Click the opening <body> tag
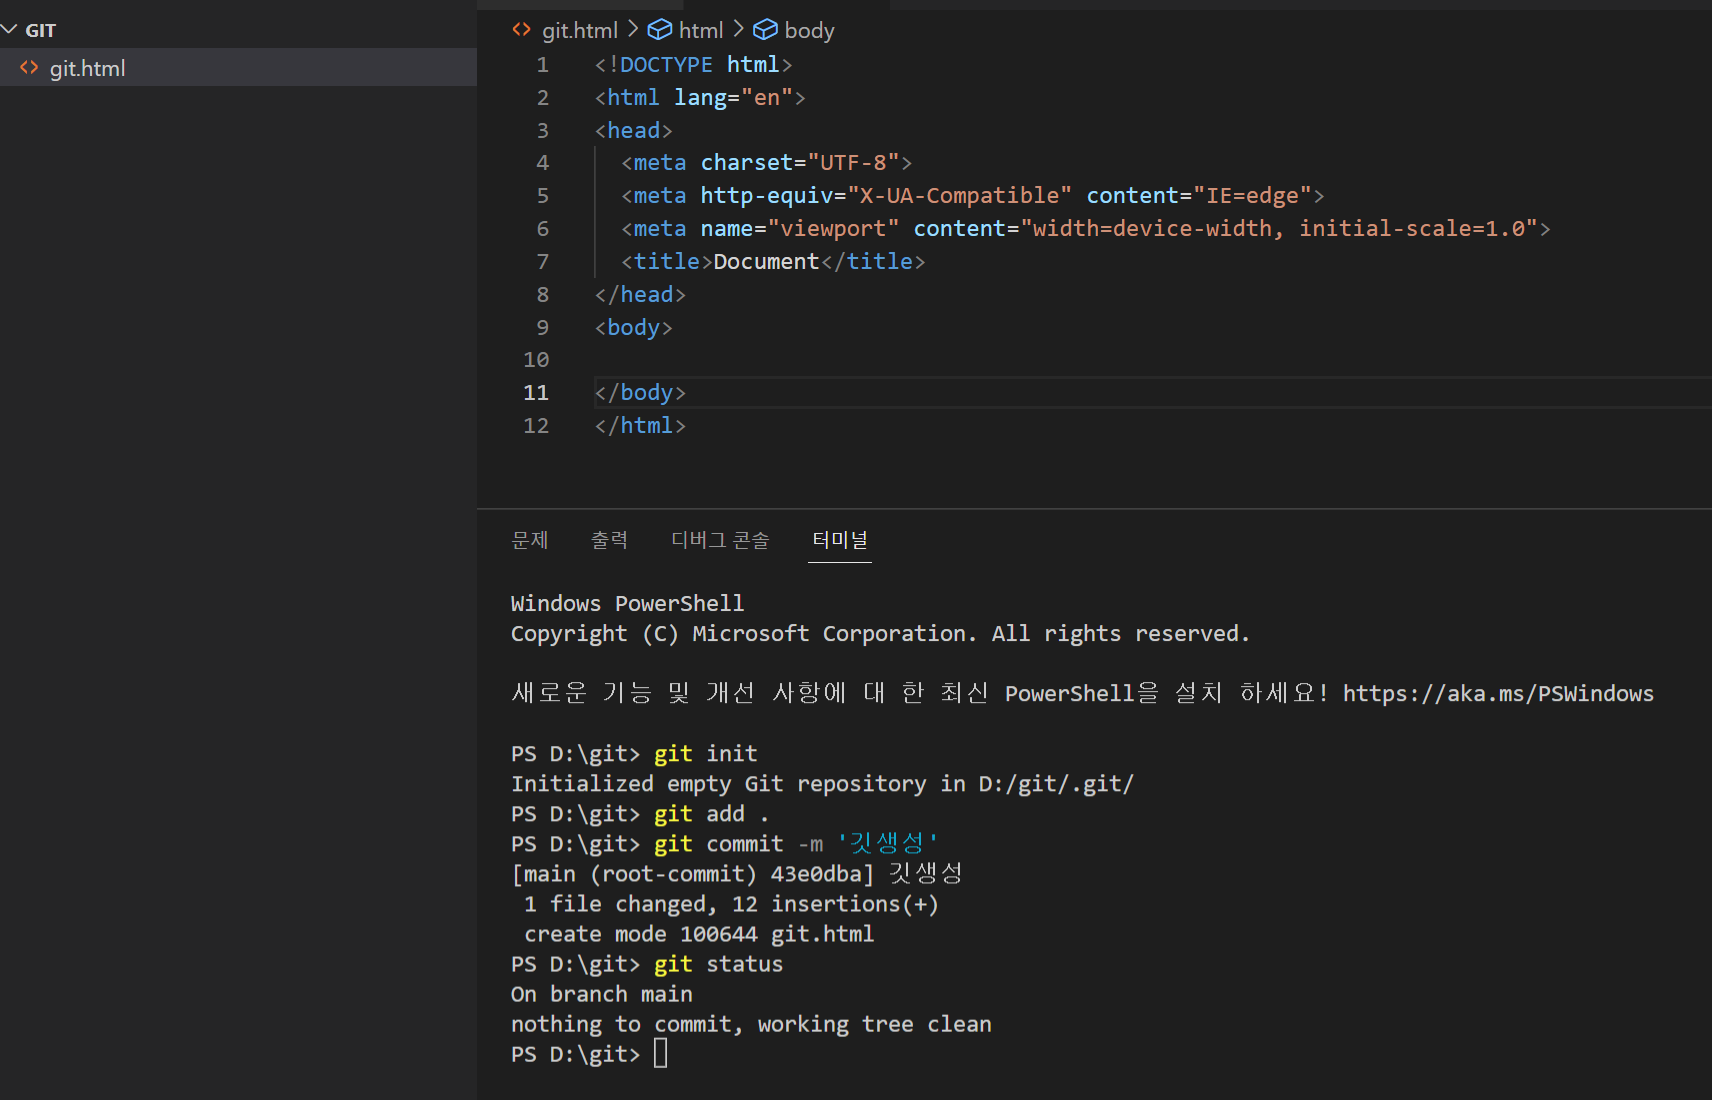Viewport: 1712px width, 1100px height. click(x=633, y=327)
